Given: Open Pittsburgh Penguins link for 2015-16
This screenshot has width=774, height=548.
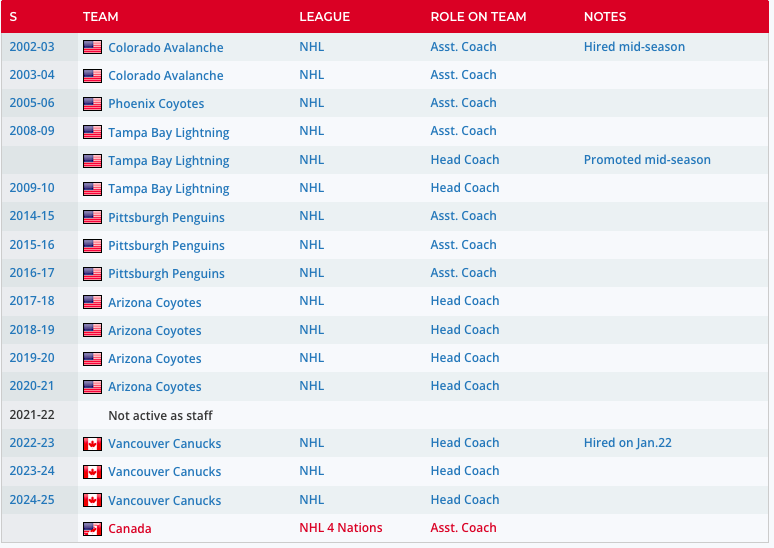Looking at the screenshot, I should tap(166, 246).
